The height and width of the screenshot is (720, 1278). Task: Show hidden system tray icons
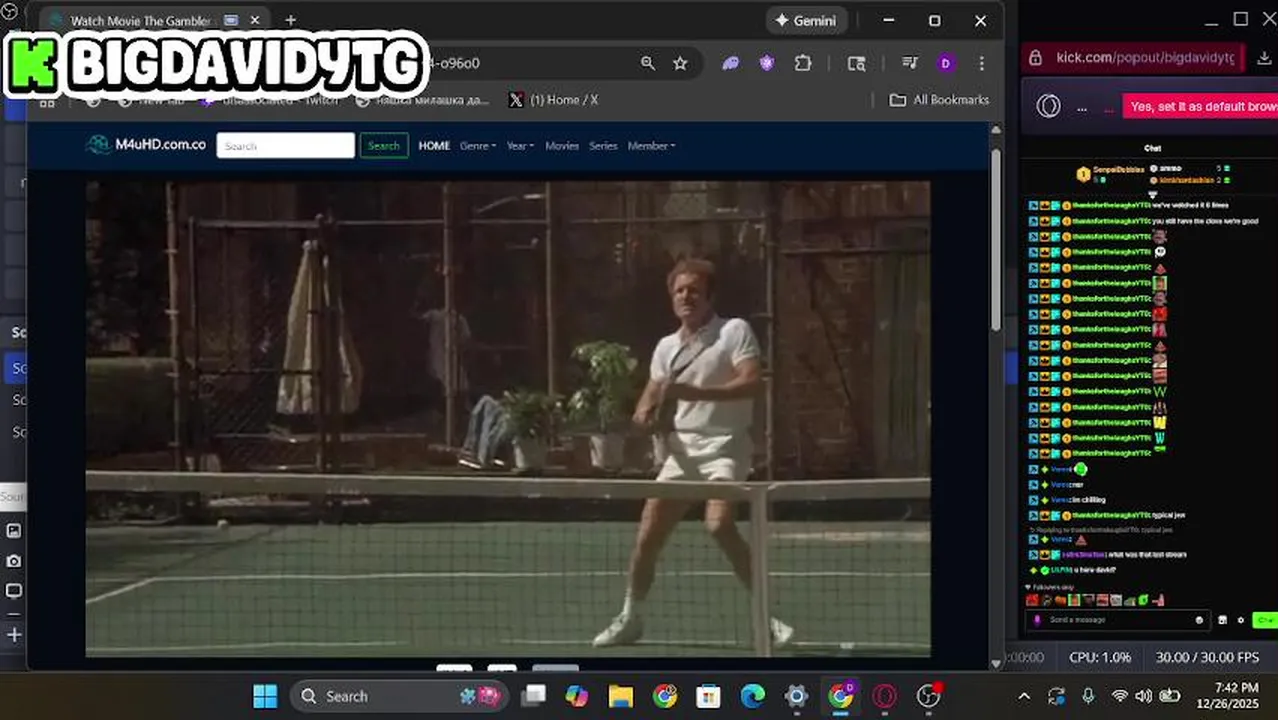[1023, 696]
